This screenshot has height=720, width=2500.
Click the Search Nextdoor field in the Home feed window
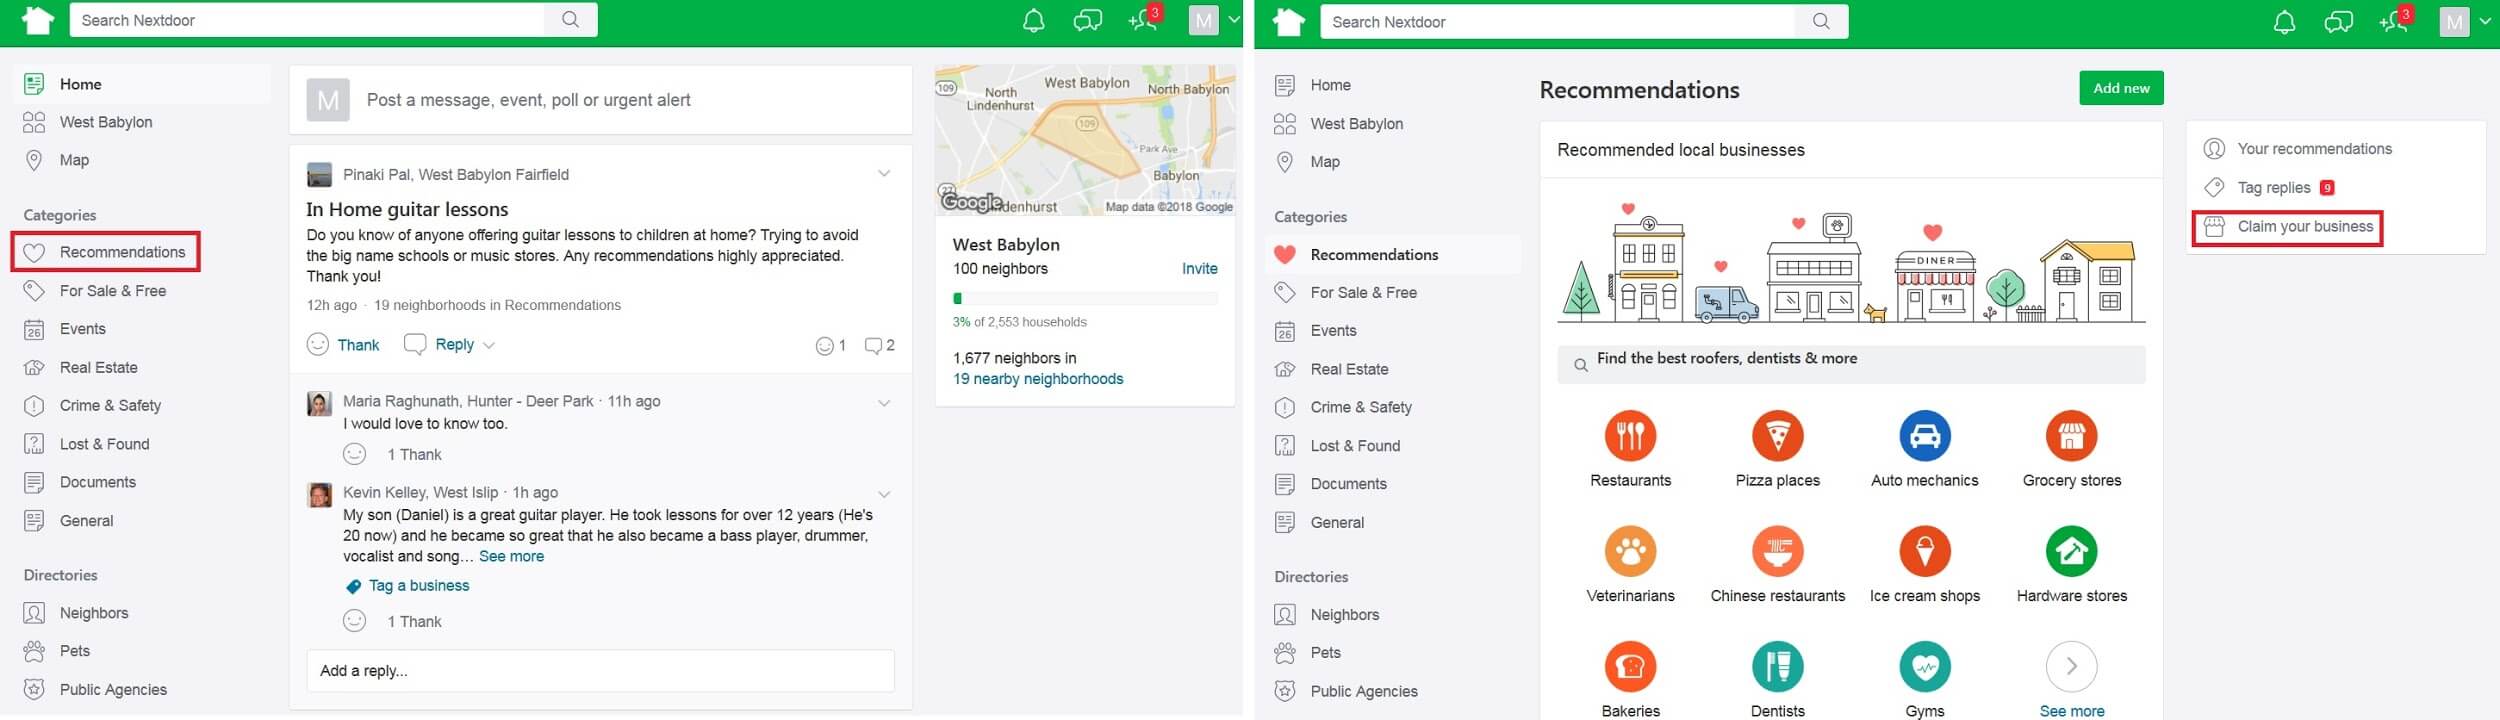click(x=307, y=20)
